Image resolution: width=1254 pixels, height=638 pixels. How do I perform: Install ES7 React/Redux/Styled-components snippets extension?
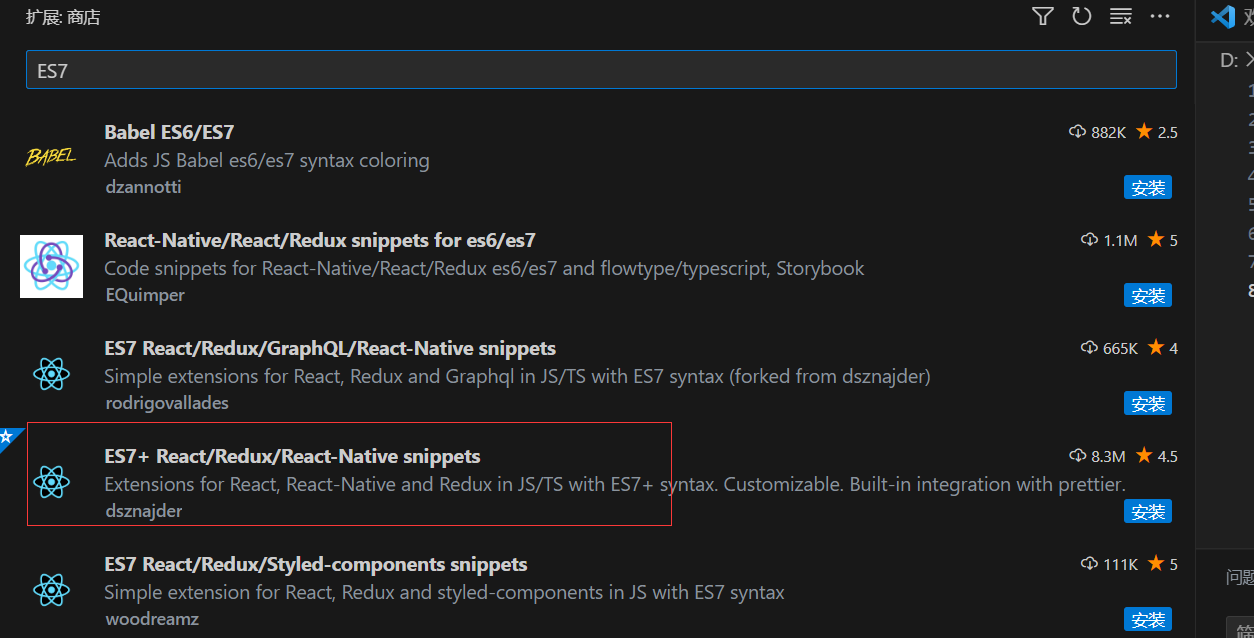pyautogui.click(x=1147, y=619)
